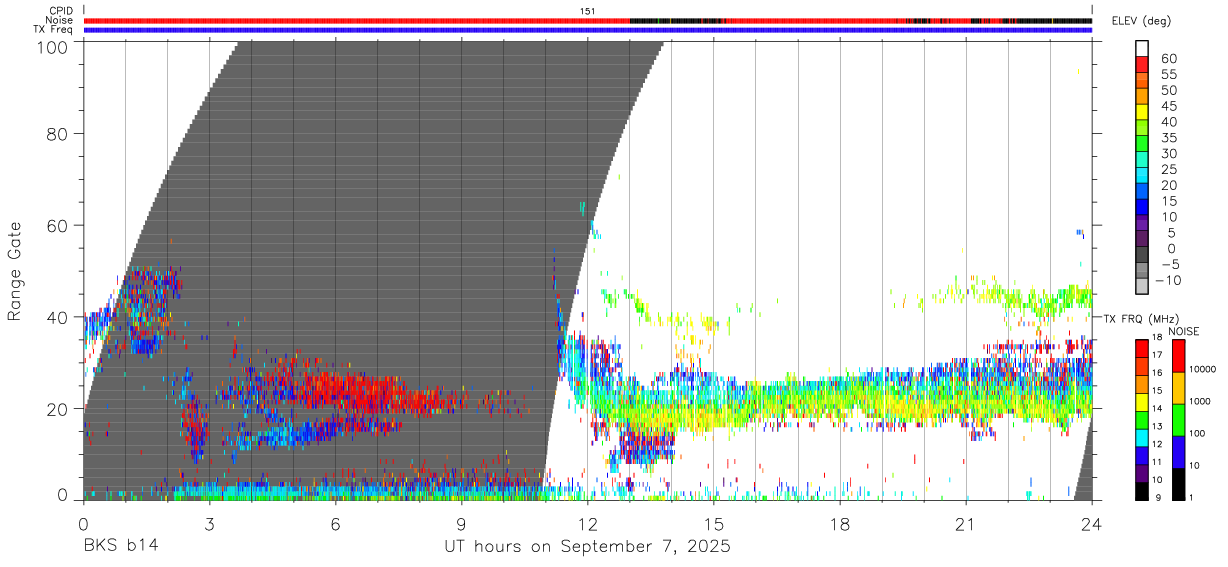Click the 16 label on TX FRQ scale
Screen dimensions: 1228x567
coord(1156,373)
